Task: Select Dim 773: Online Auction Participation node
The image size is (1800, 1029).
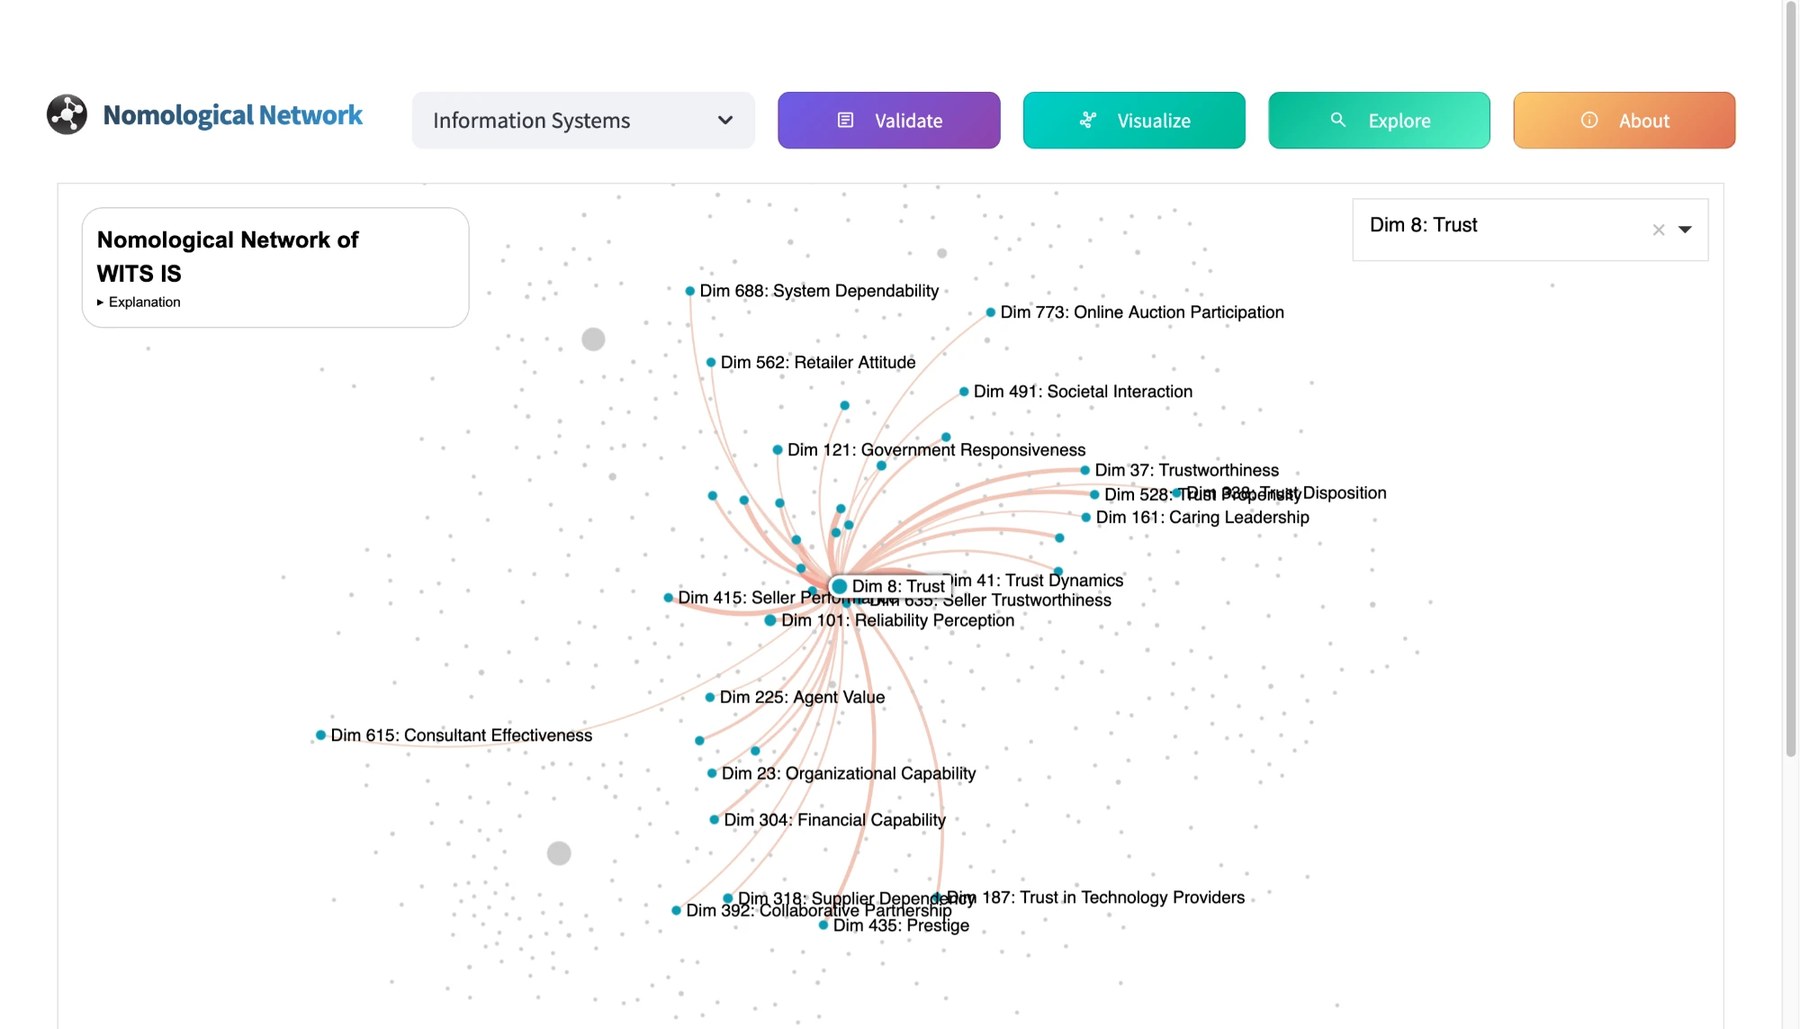Action: [991, 312]
